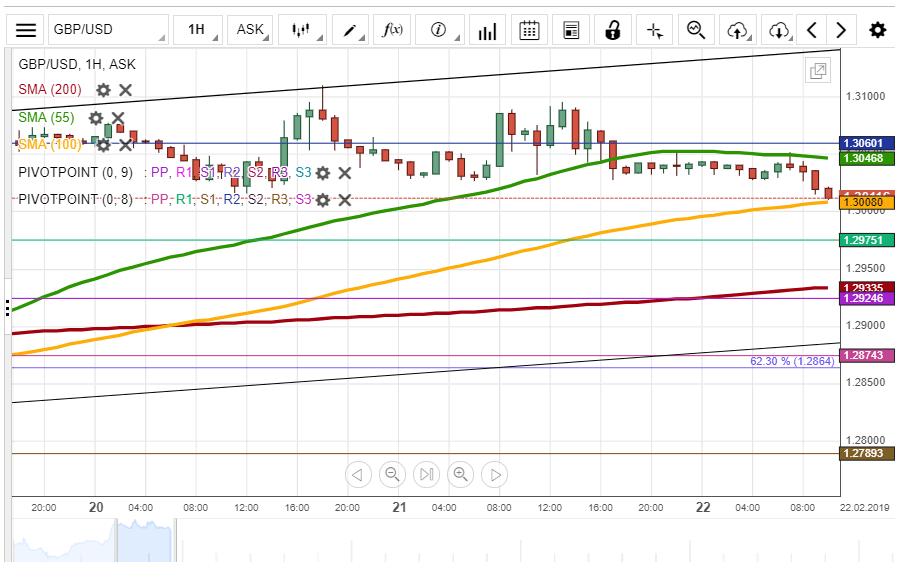Screen dimensions: 903x568
Task: Click the left panel drag handle dots
Action: click(x=7, y=308)
